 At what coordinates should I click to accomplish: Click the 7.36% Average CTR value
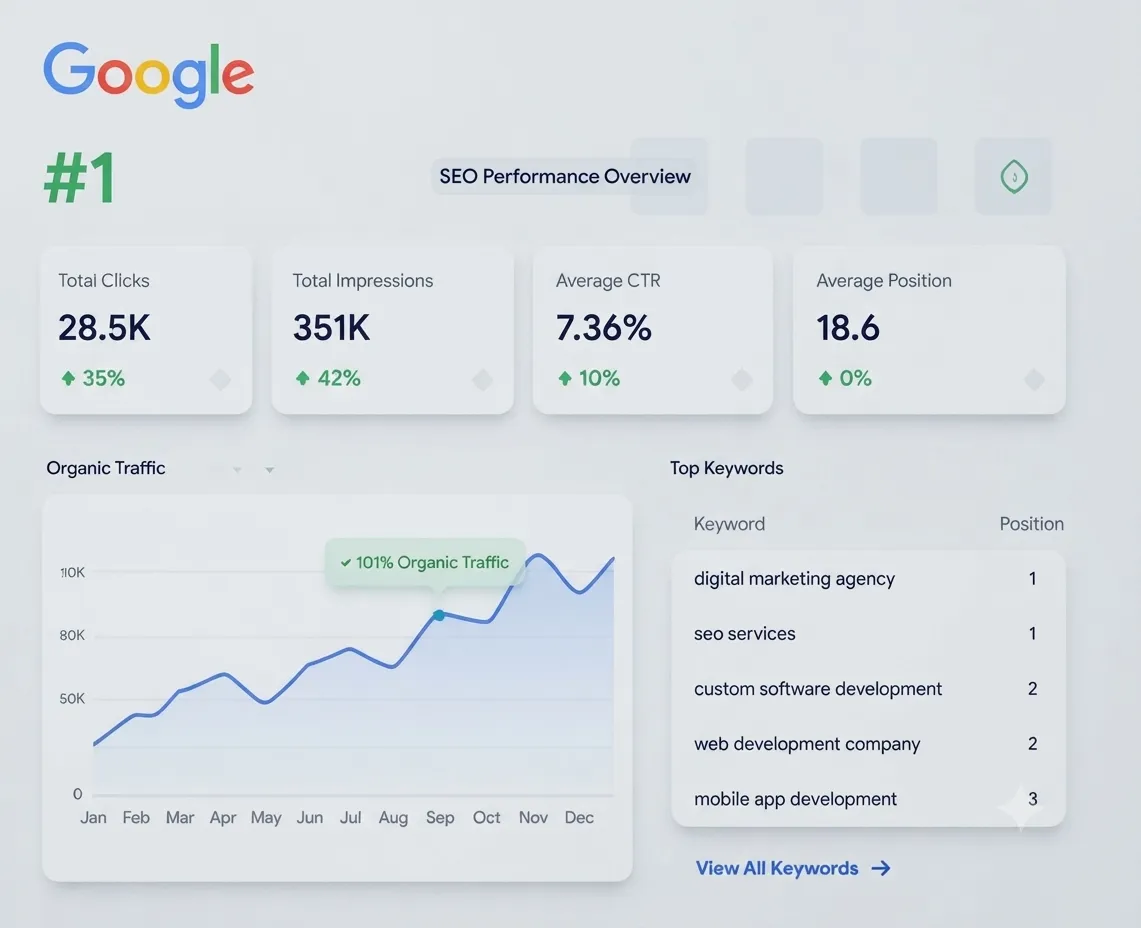point(604,328)
